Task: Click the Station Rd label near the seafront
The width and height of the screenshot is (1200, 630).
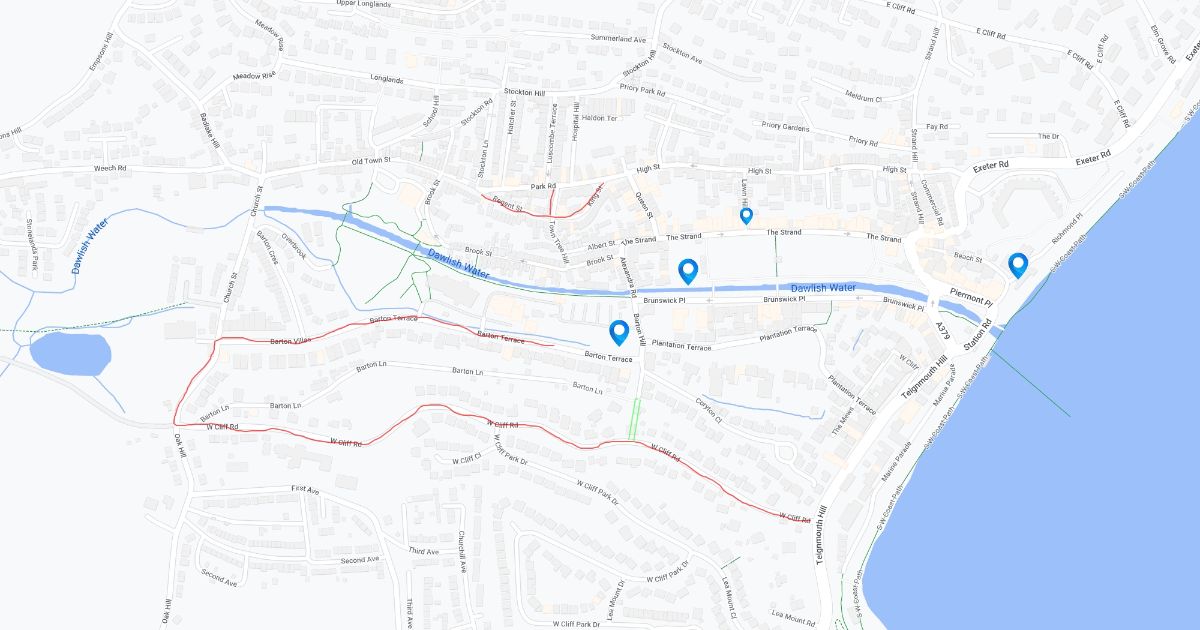Action: [x=976, y=335]
